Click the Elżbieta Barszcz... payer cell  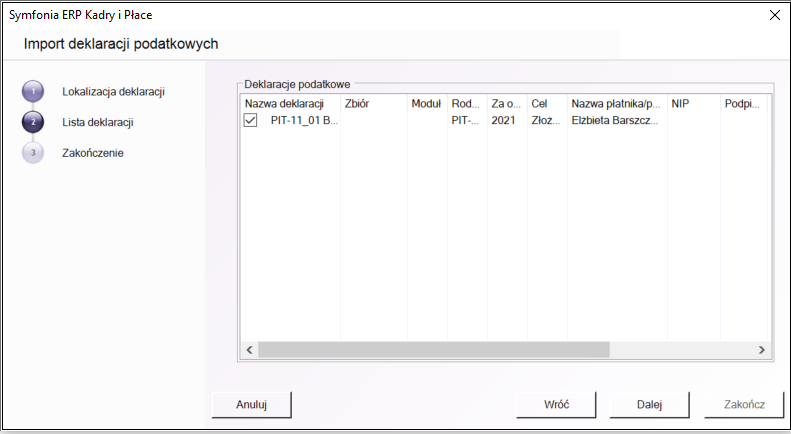pyautogui.click(x=615, y=120)
